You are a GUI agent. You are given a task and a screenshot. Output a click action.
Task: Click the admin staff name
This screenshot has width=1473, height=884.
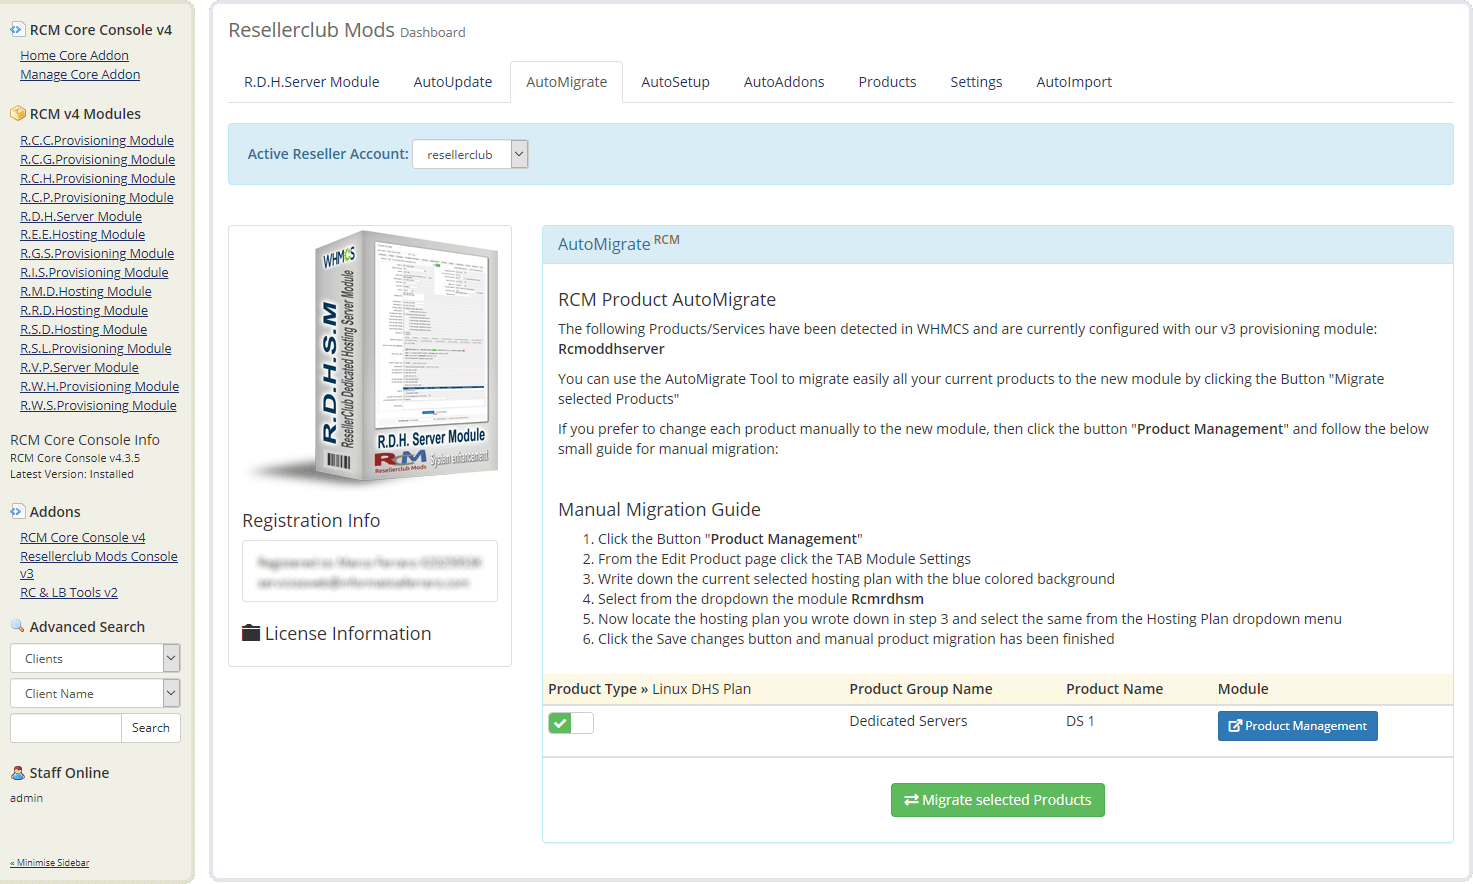point(27,798)
